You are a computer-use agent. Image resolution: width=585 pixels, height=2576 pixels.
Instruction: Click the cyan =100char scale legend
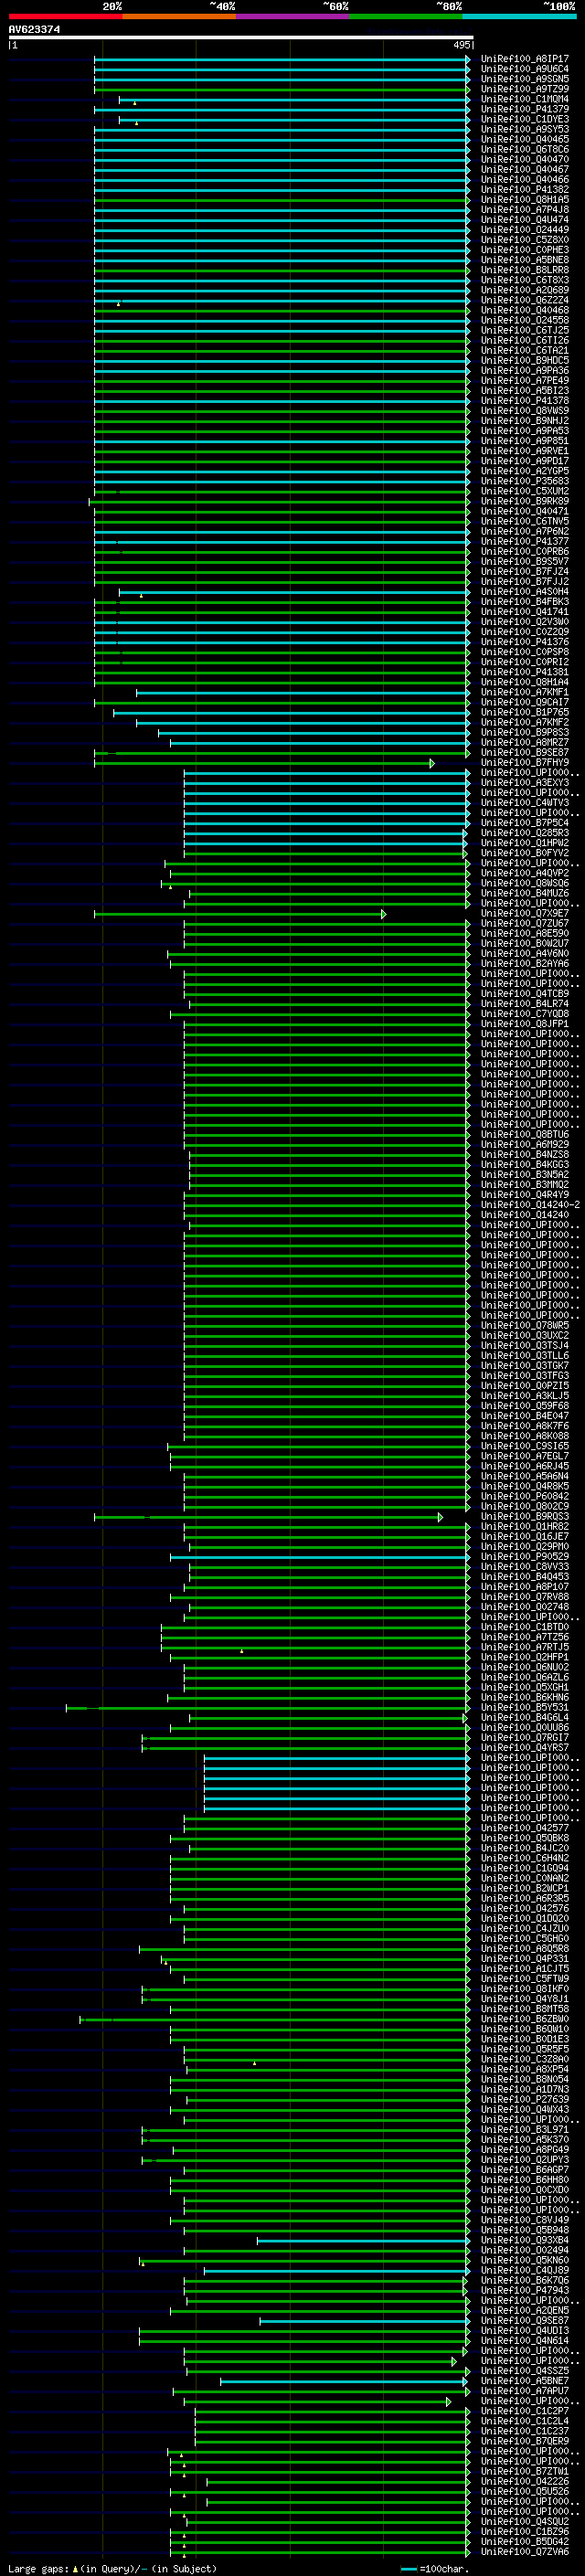click(x=434, y=2568)
